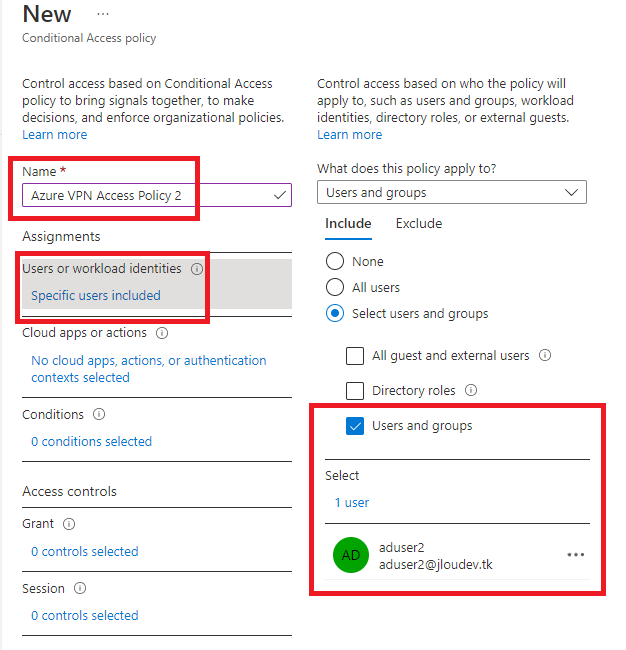Open the 1 user selection link
Image resolution: width=626 pixels, height=650 pixels.
352,503
